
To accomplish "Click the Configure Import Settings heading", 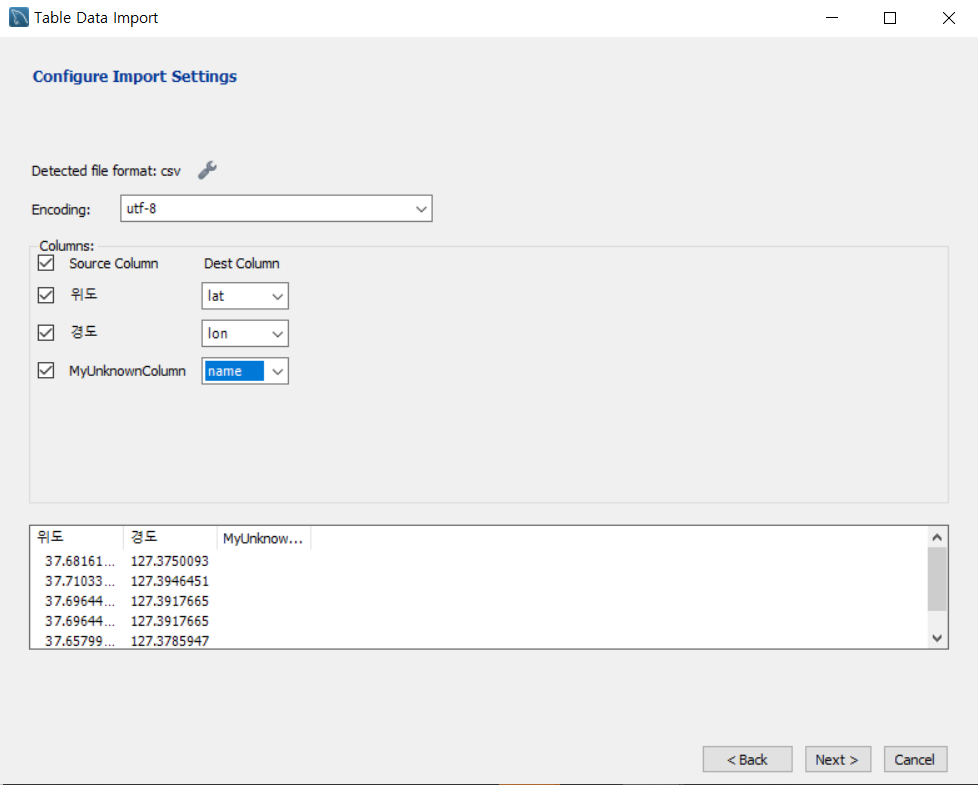I will click(135, 76).
